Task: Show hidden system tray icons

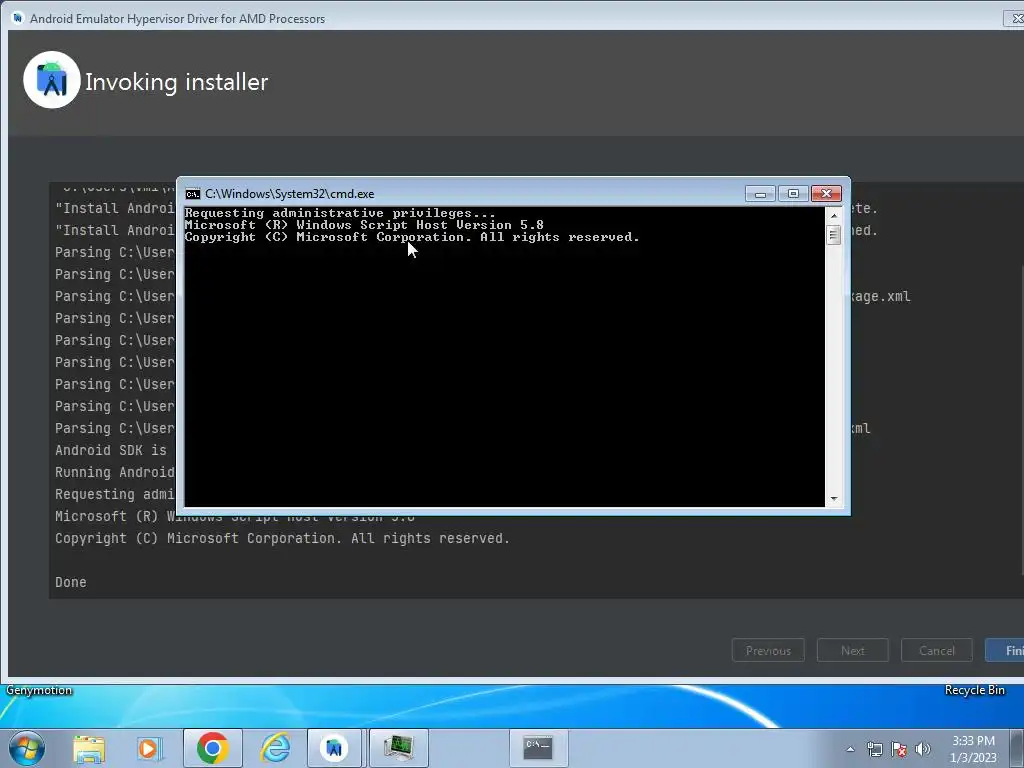Action: coord(850,749)
